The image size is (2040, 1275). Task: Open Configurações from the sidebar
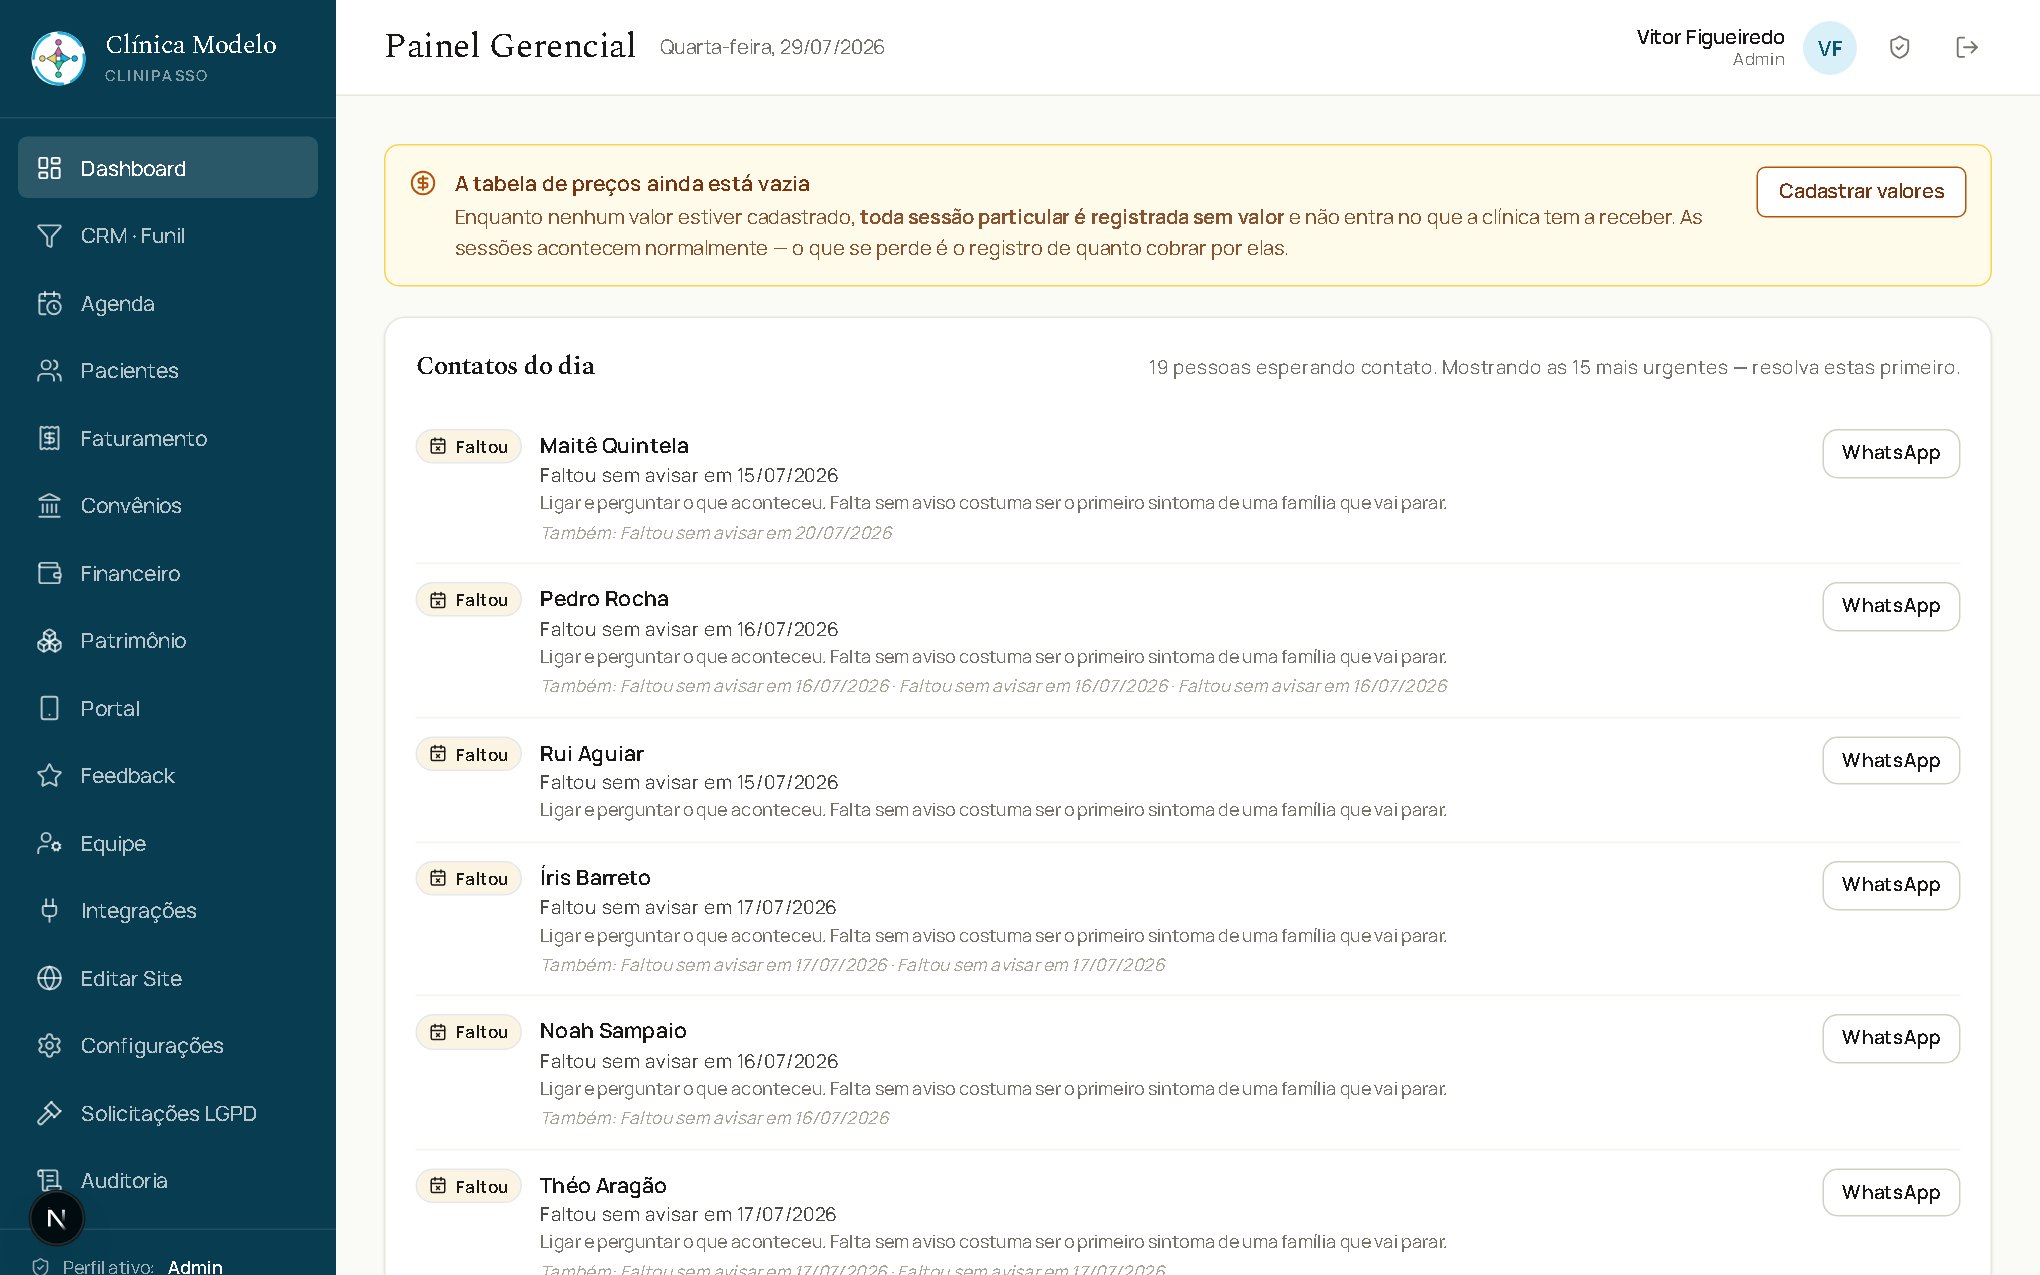click(x=168, y=1046)
